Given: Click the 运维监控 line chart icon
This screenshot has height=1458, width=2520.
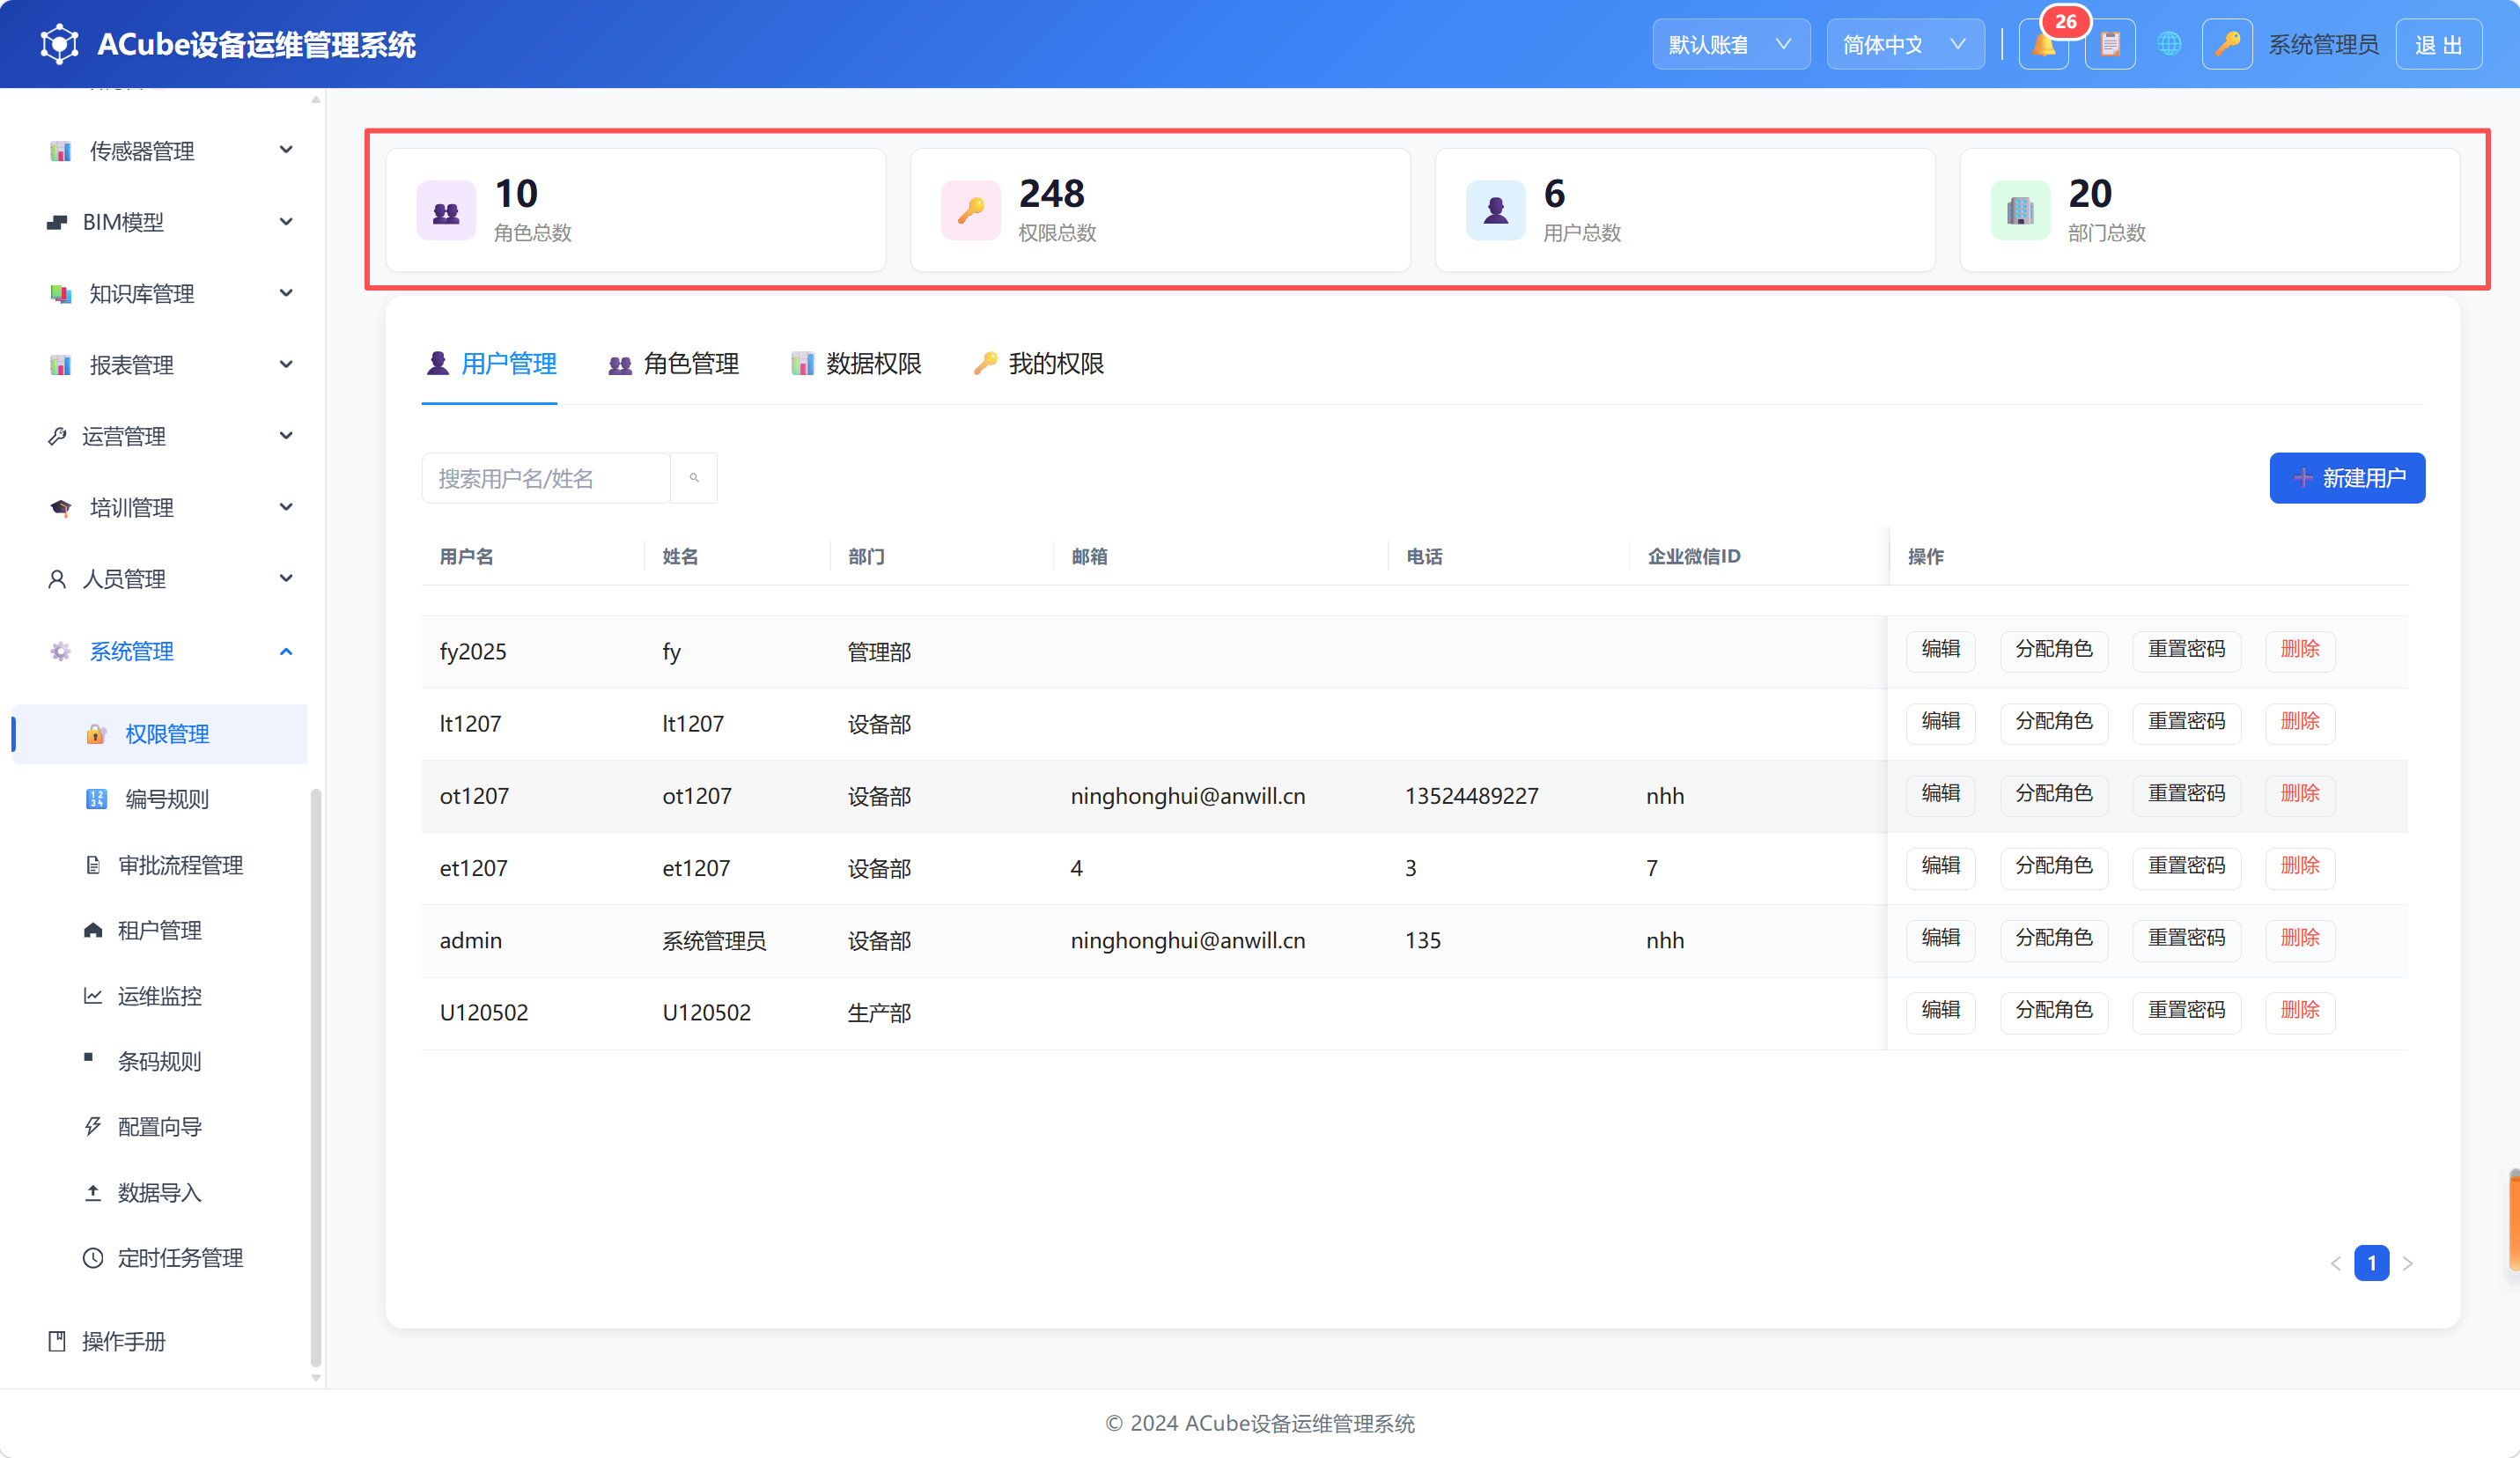Looking at the screenshot, I should (x=93, y=996).
